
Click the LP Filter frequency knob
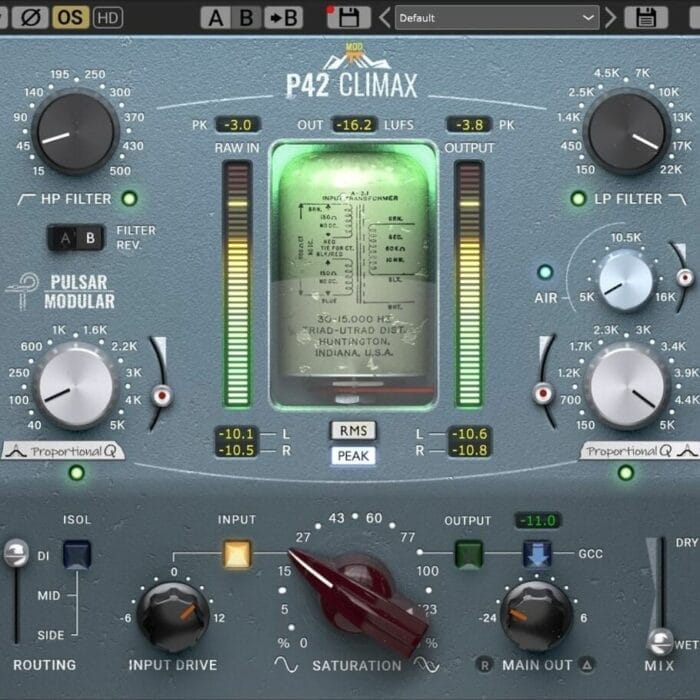[x=626, y=131]
